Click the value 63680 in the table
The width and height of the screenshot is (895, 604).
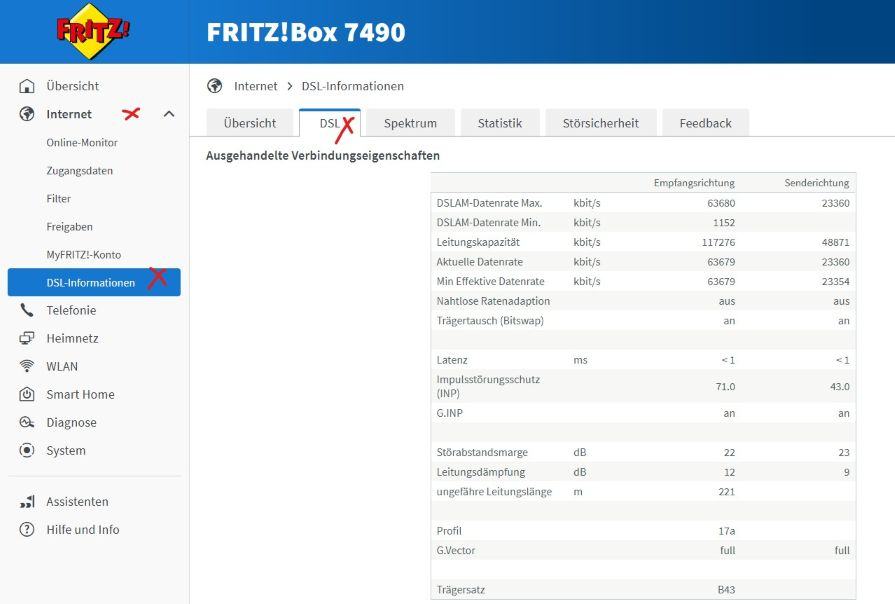click(x=721, y=203)
